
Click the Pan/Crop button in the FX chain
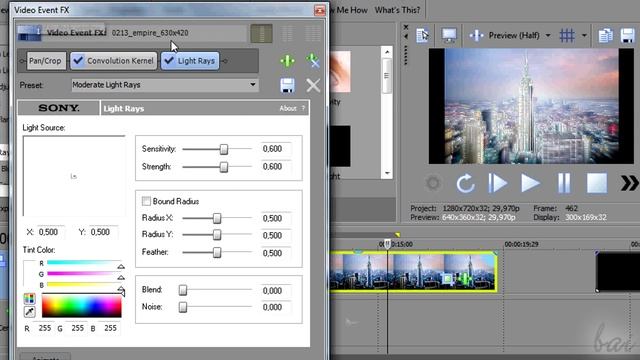[45, 61]
